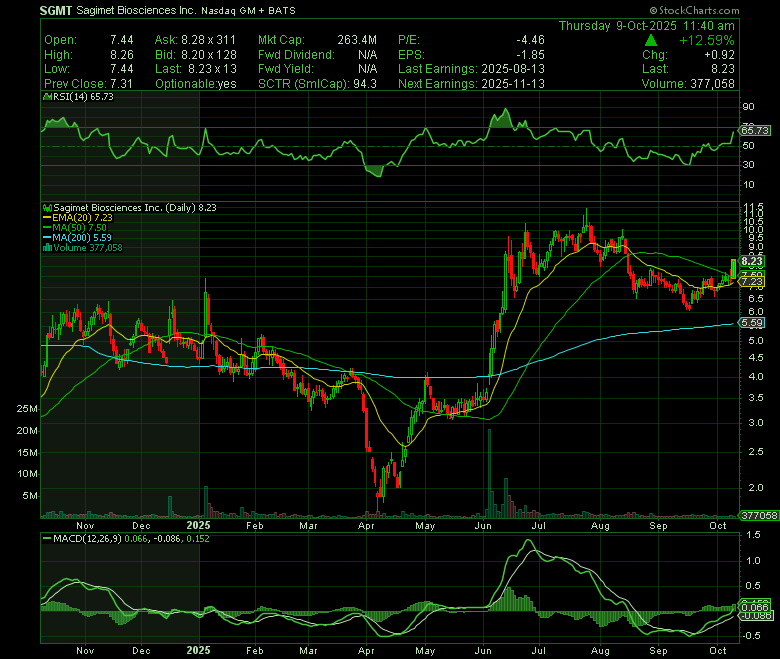
Task: Click the Sagimet Biosciences Inc. (Daily) 8.23 legend
Action: [x=135, y=208]
